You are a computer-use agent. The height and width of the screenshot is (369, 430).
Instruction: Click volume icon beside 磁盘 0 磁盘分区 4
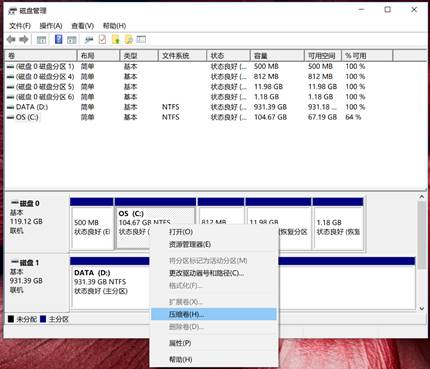pos(10,77)
